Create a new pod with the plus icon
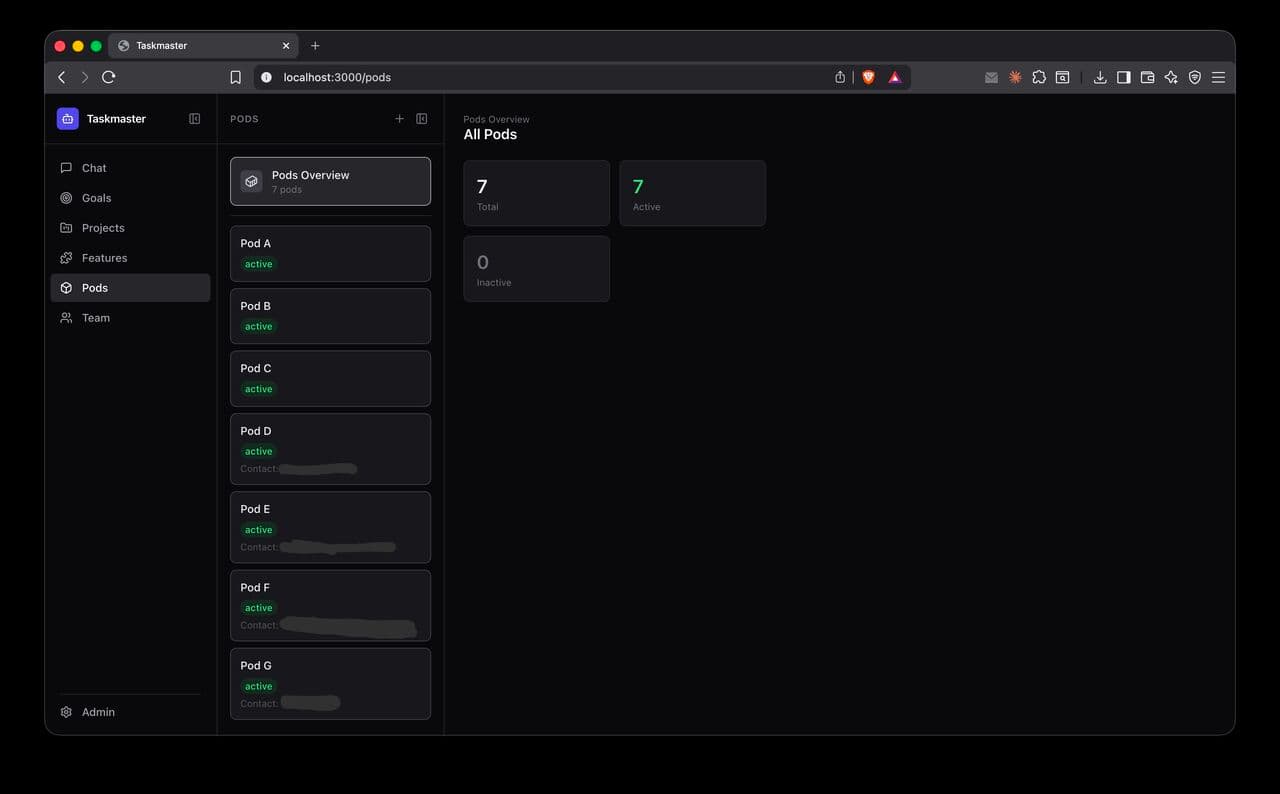 coord(399,118)
